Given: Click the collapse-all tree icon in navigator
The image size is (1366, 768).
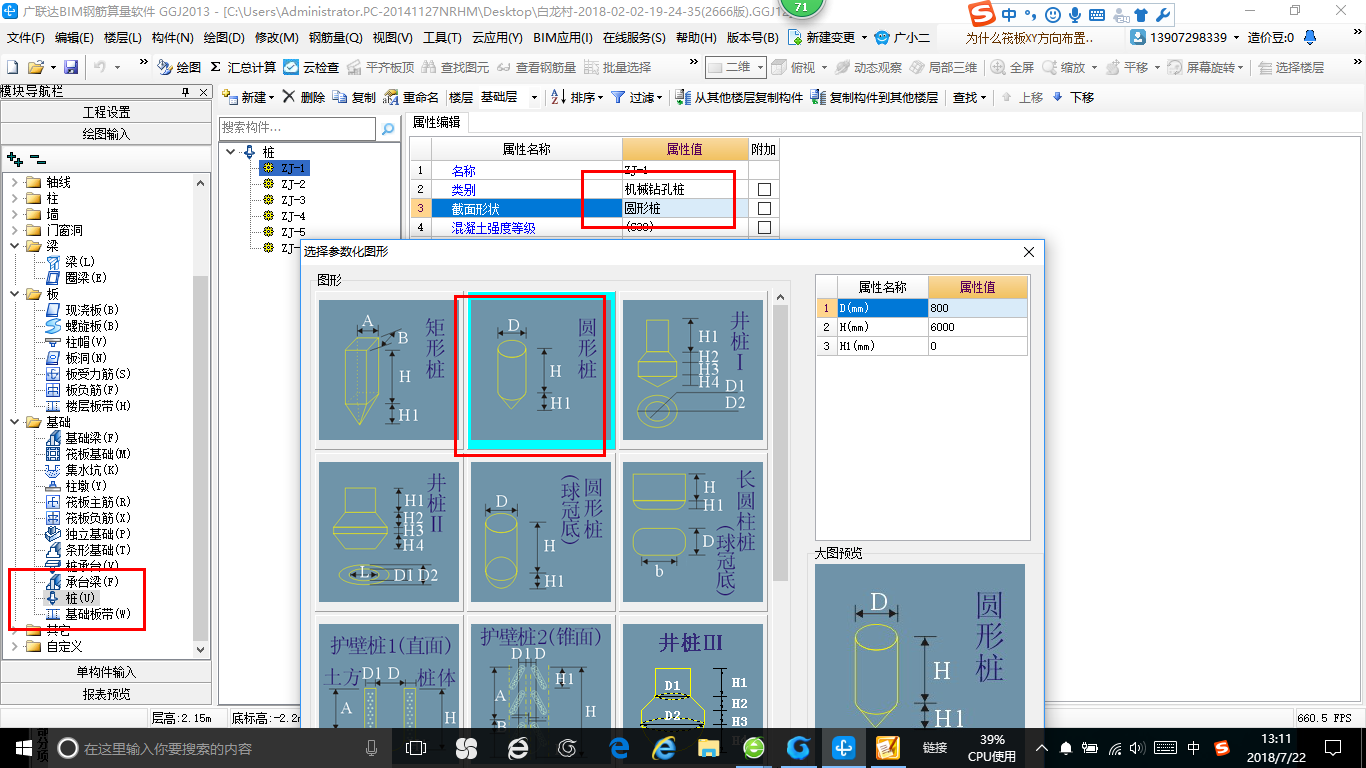Looking at the screenshot, I should [x=38, y=159].
